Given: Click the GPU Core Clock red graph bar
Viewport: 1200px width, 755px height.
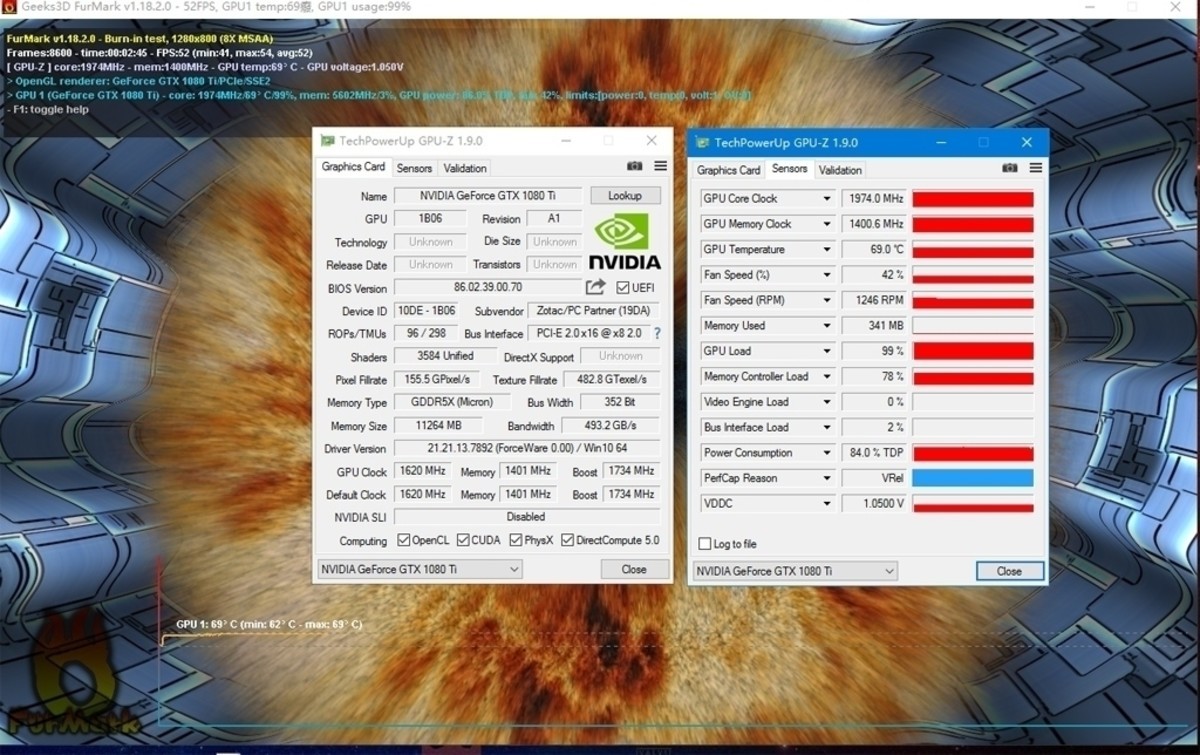Looking at the screenshot, I should tap(972, 199).
